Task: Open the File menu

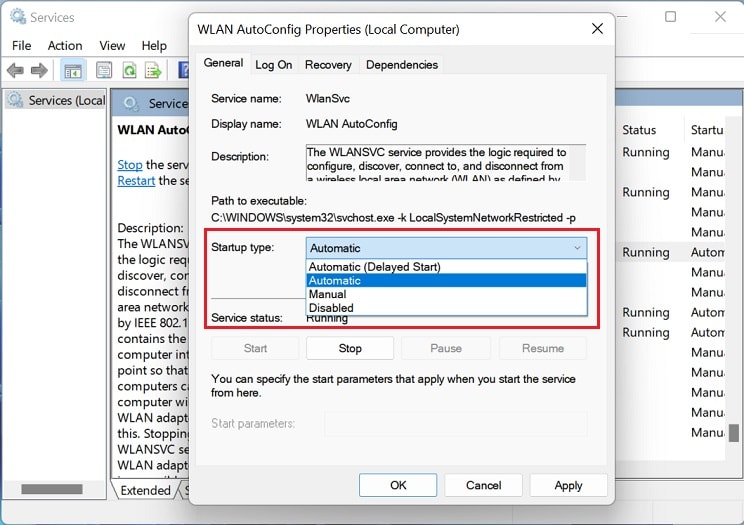Action: click(21, 46)
